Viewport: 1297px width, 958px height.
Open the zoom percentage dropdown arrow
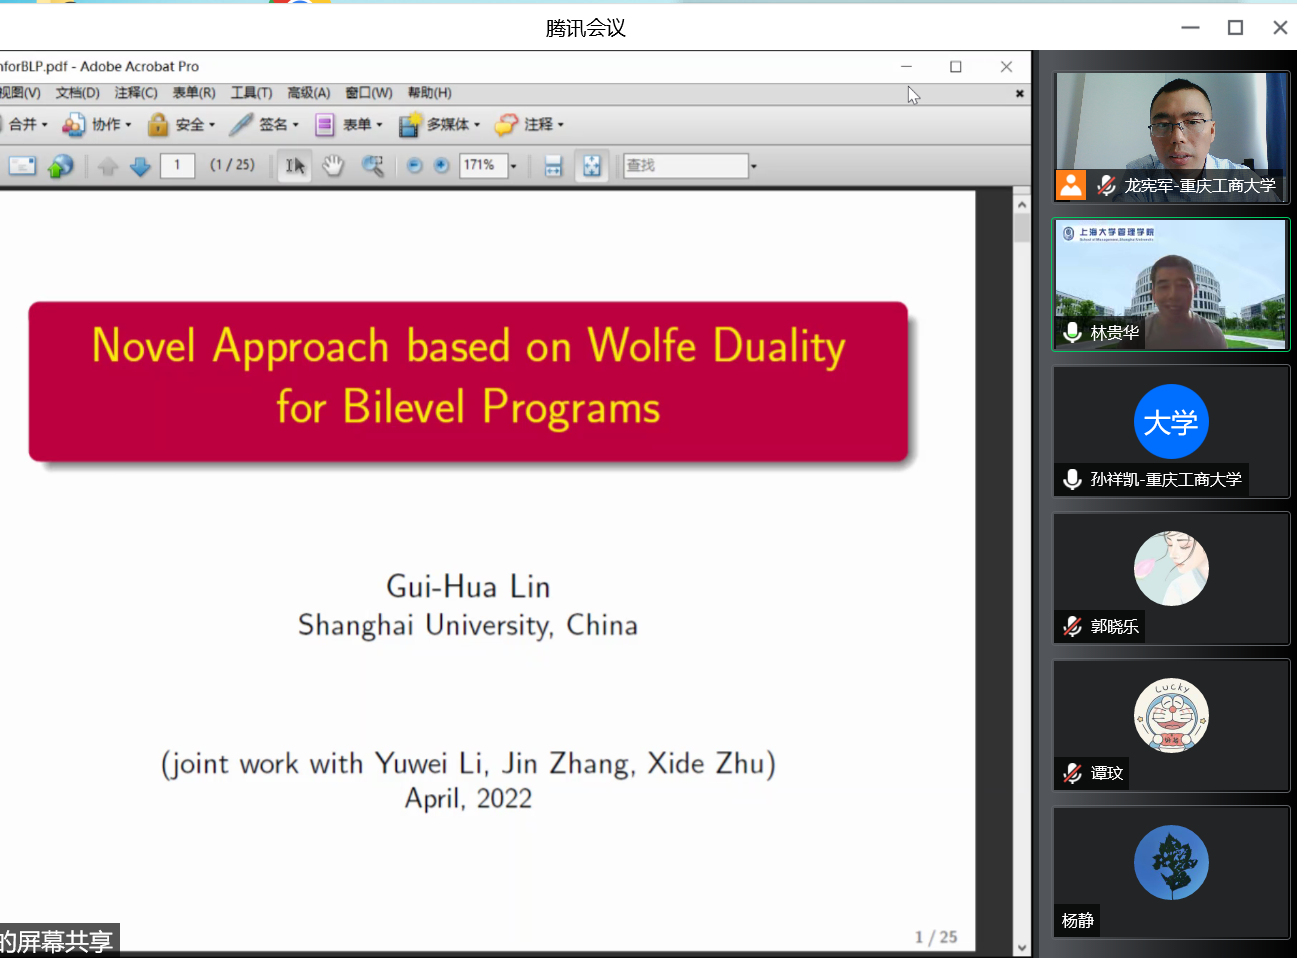click(x=514, y=166)
